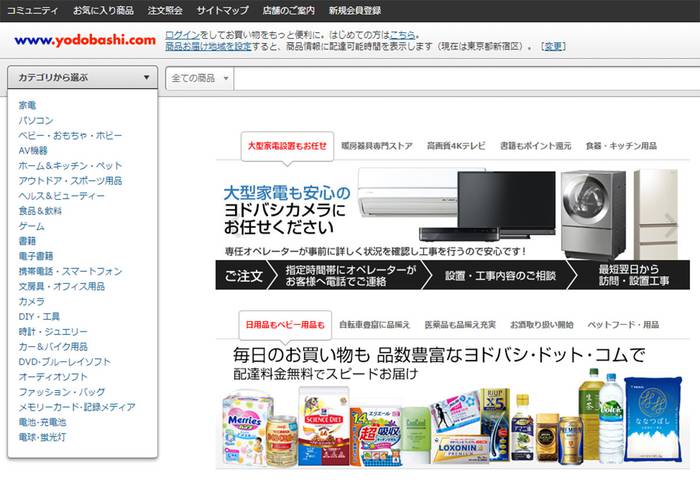Select 携帯電話・スマートフォン category

pos(70,271)
